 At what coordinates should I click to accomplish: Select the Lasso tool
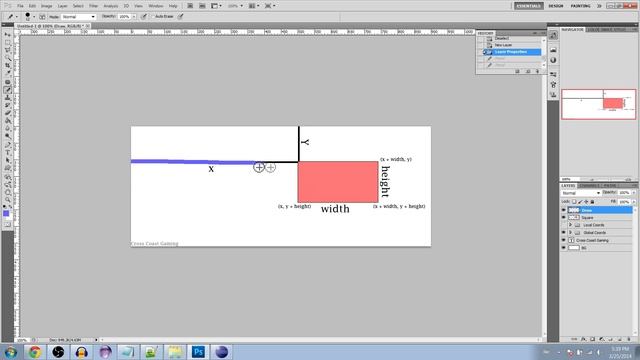pos(7,50)
